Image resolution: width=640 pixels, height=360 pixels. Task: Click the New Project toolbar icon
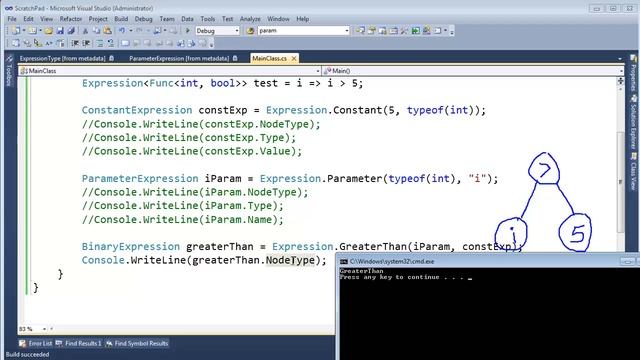(16, 31)
